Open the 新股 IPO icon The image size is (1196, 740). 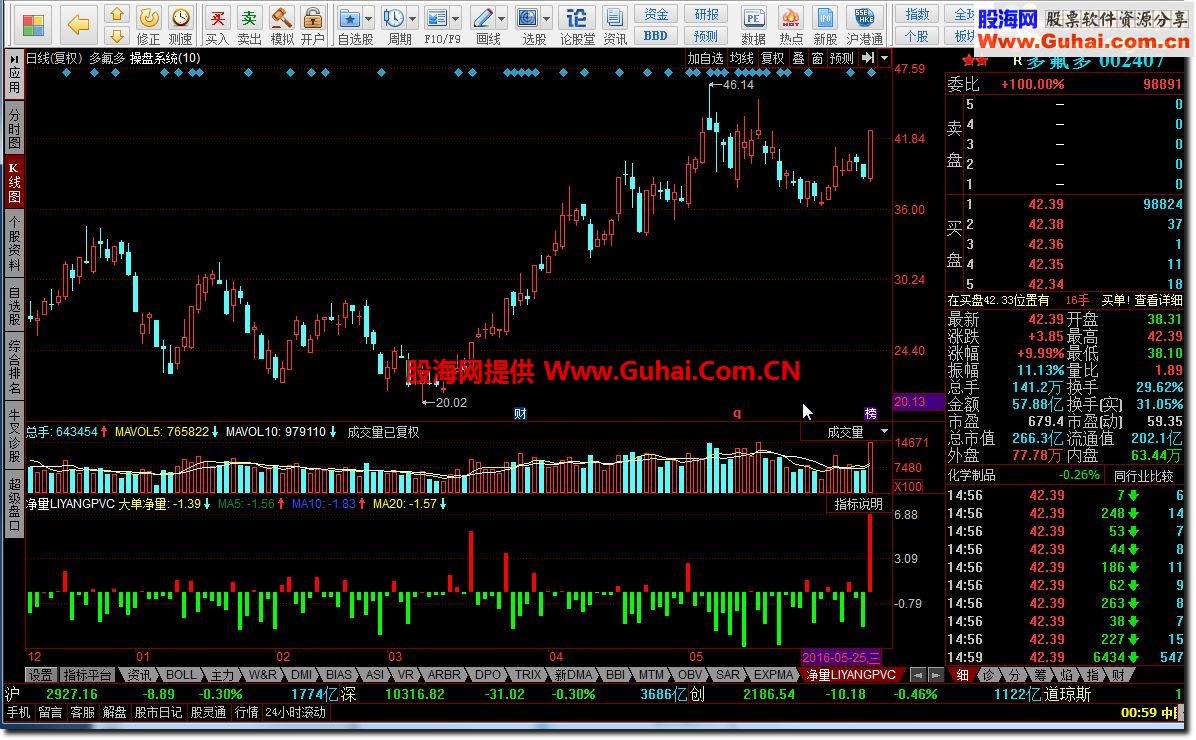(x=825, y=24)
